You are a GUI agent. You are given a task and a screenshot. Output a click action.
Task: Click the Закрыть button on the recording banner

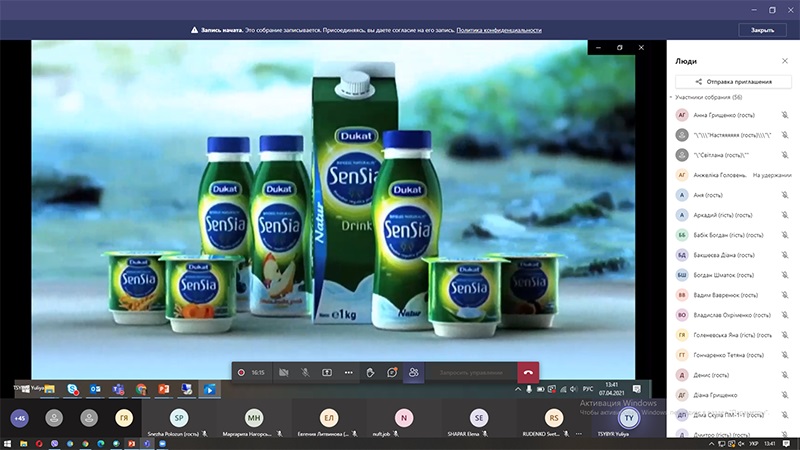(762, 30)
